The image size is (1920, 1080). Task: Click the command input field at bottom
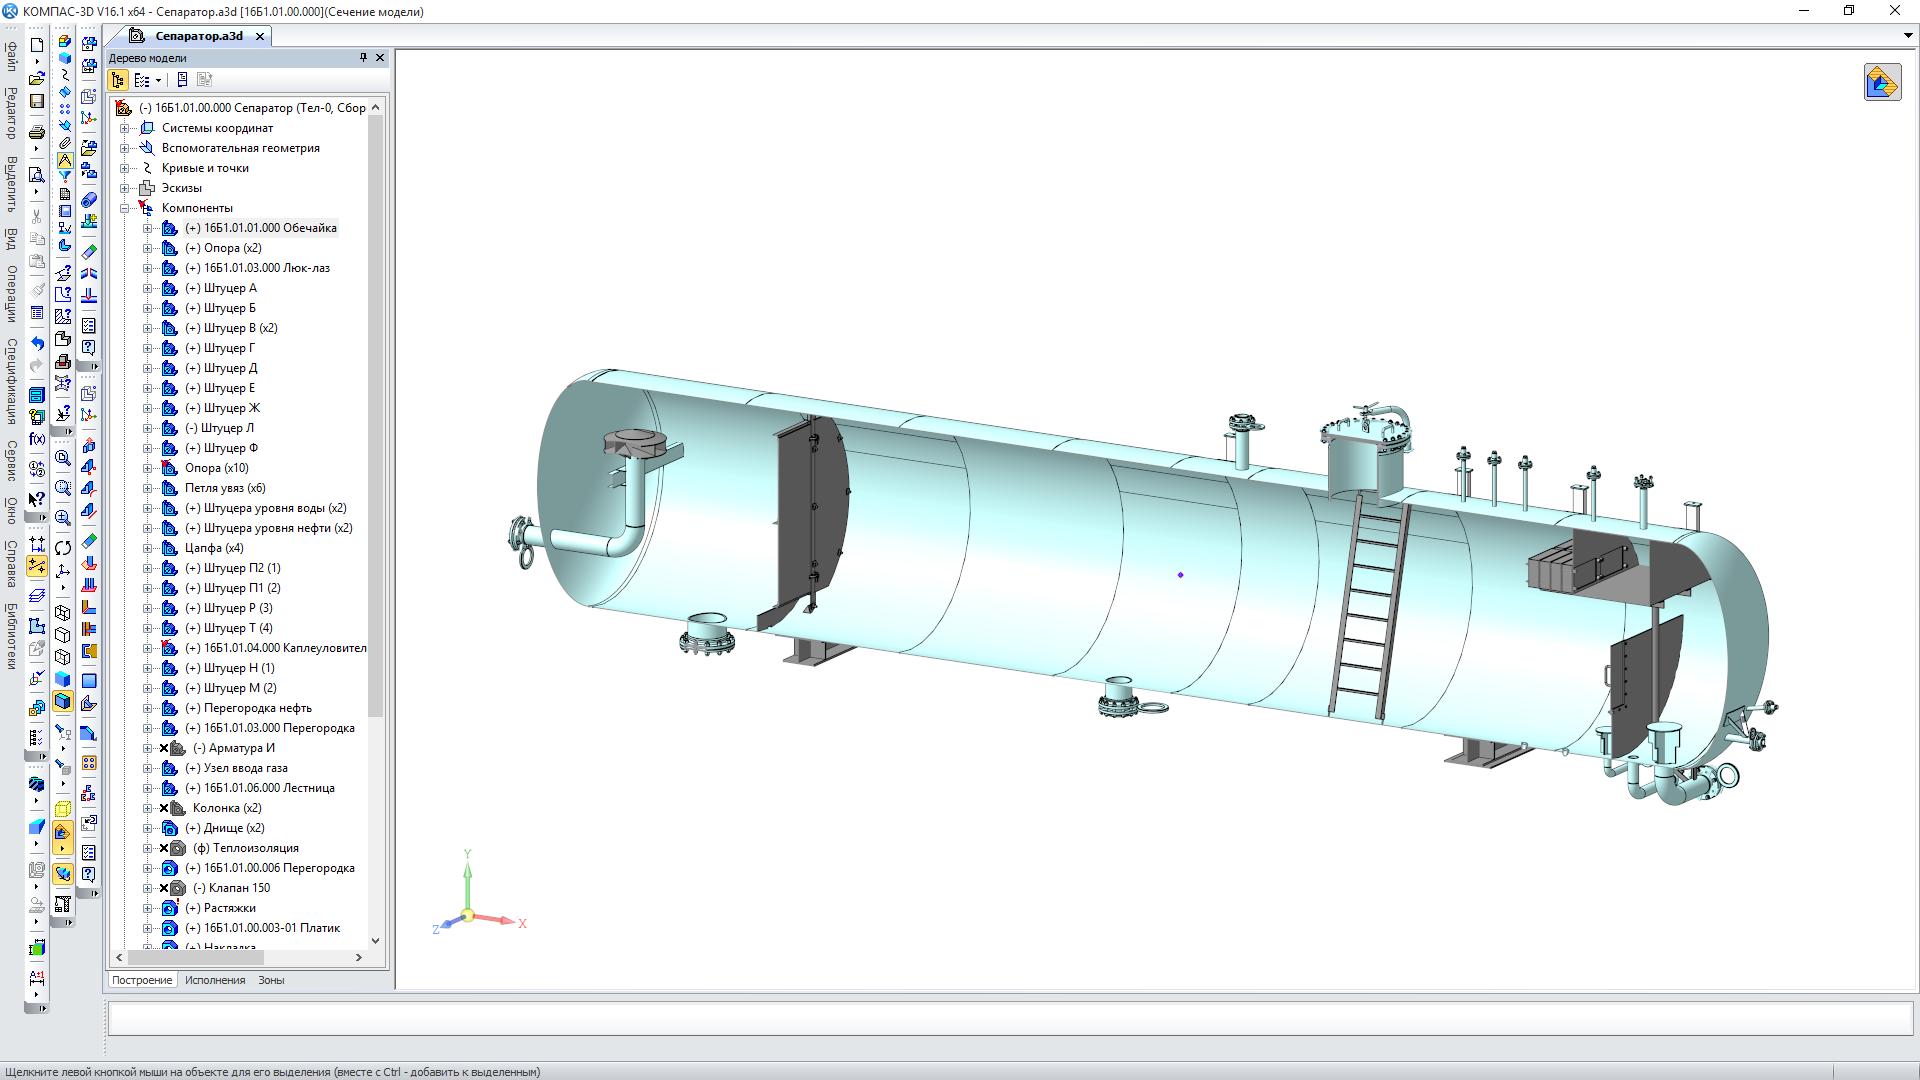[1010, 1018]
